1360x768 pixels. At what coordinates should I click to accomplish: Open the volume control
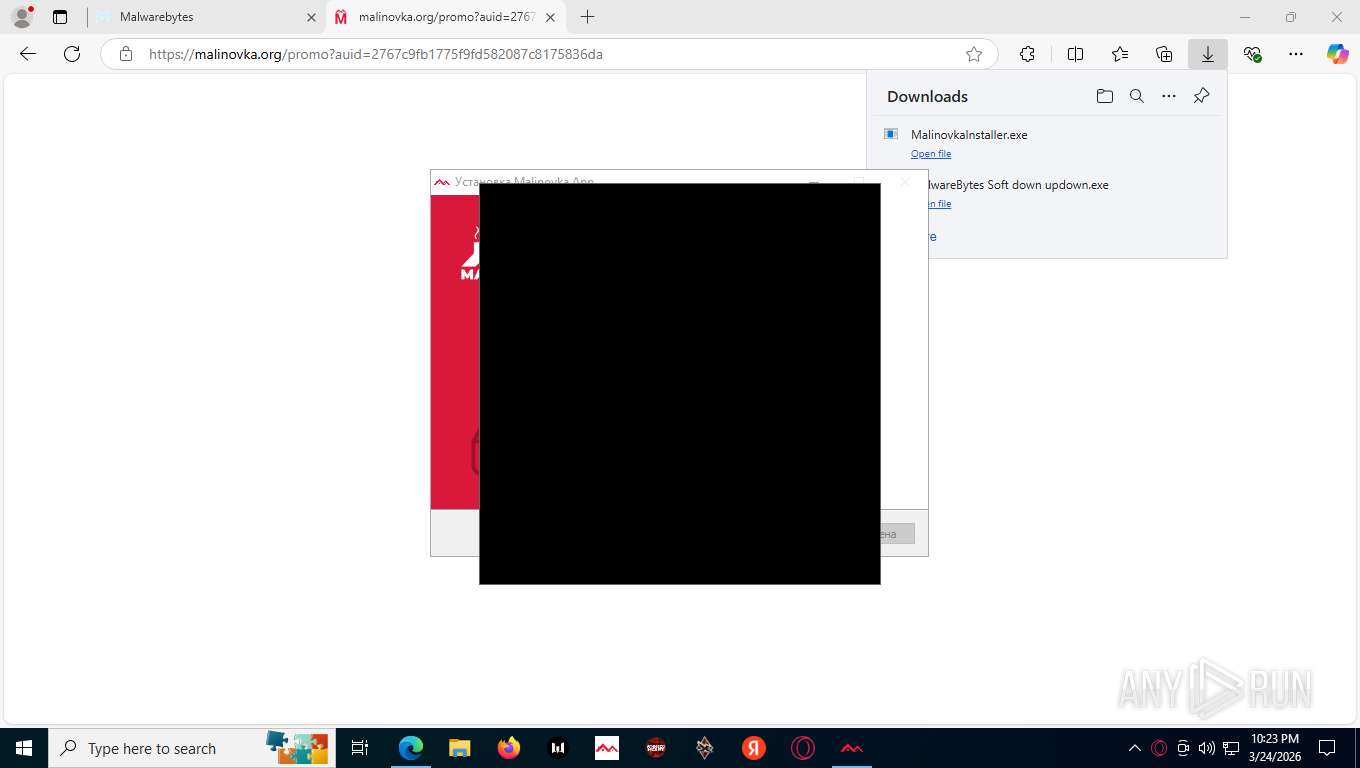1207,748
